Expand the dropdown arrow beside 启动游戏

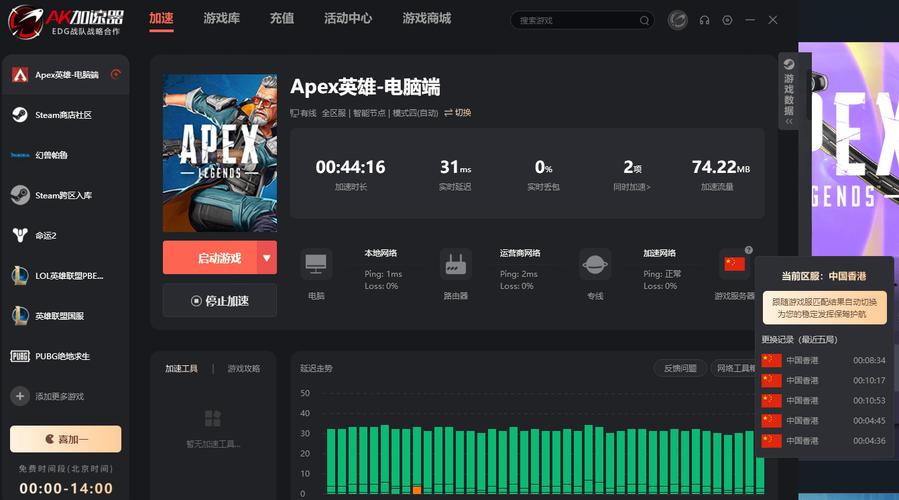(267, 258)
